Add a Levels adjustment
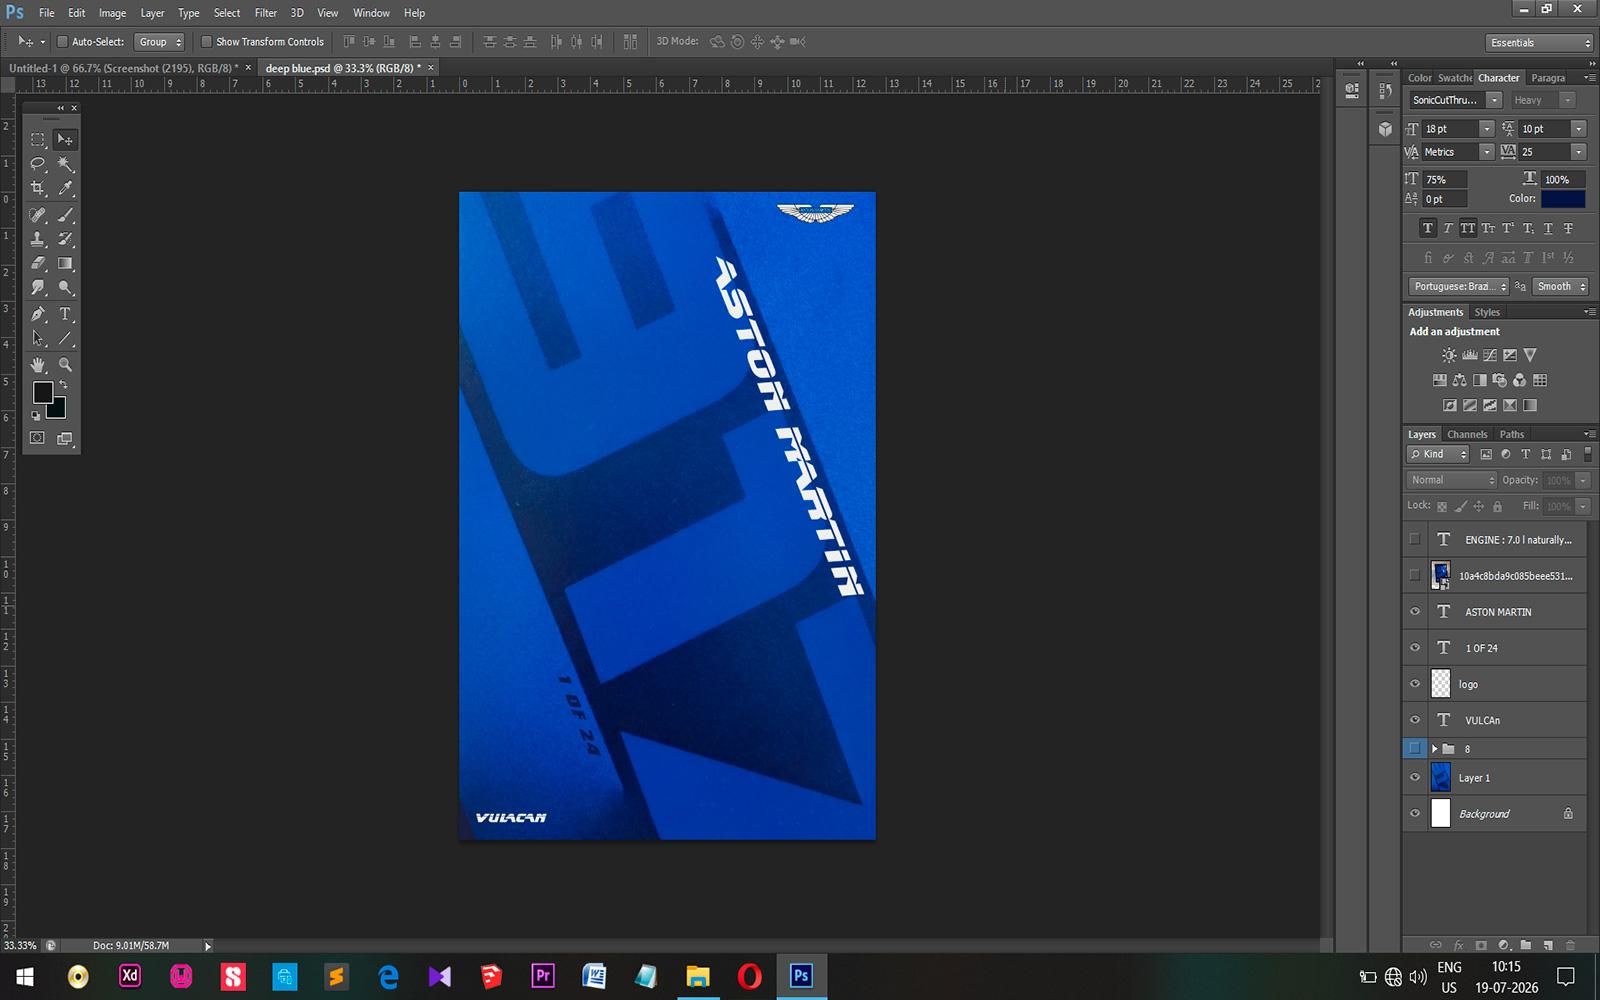 (1469, 355)
